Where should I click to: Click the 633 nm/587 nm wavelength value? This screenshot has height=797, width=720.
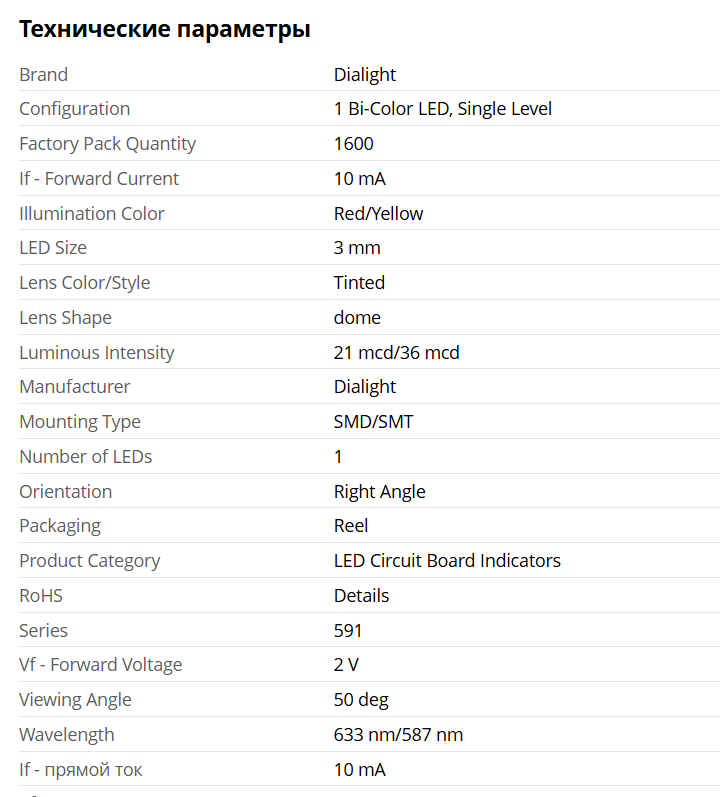point(398,735)
